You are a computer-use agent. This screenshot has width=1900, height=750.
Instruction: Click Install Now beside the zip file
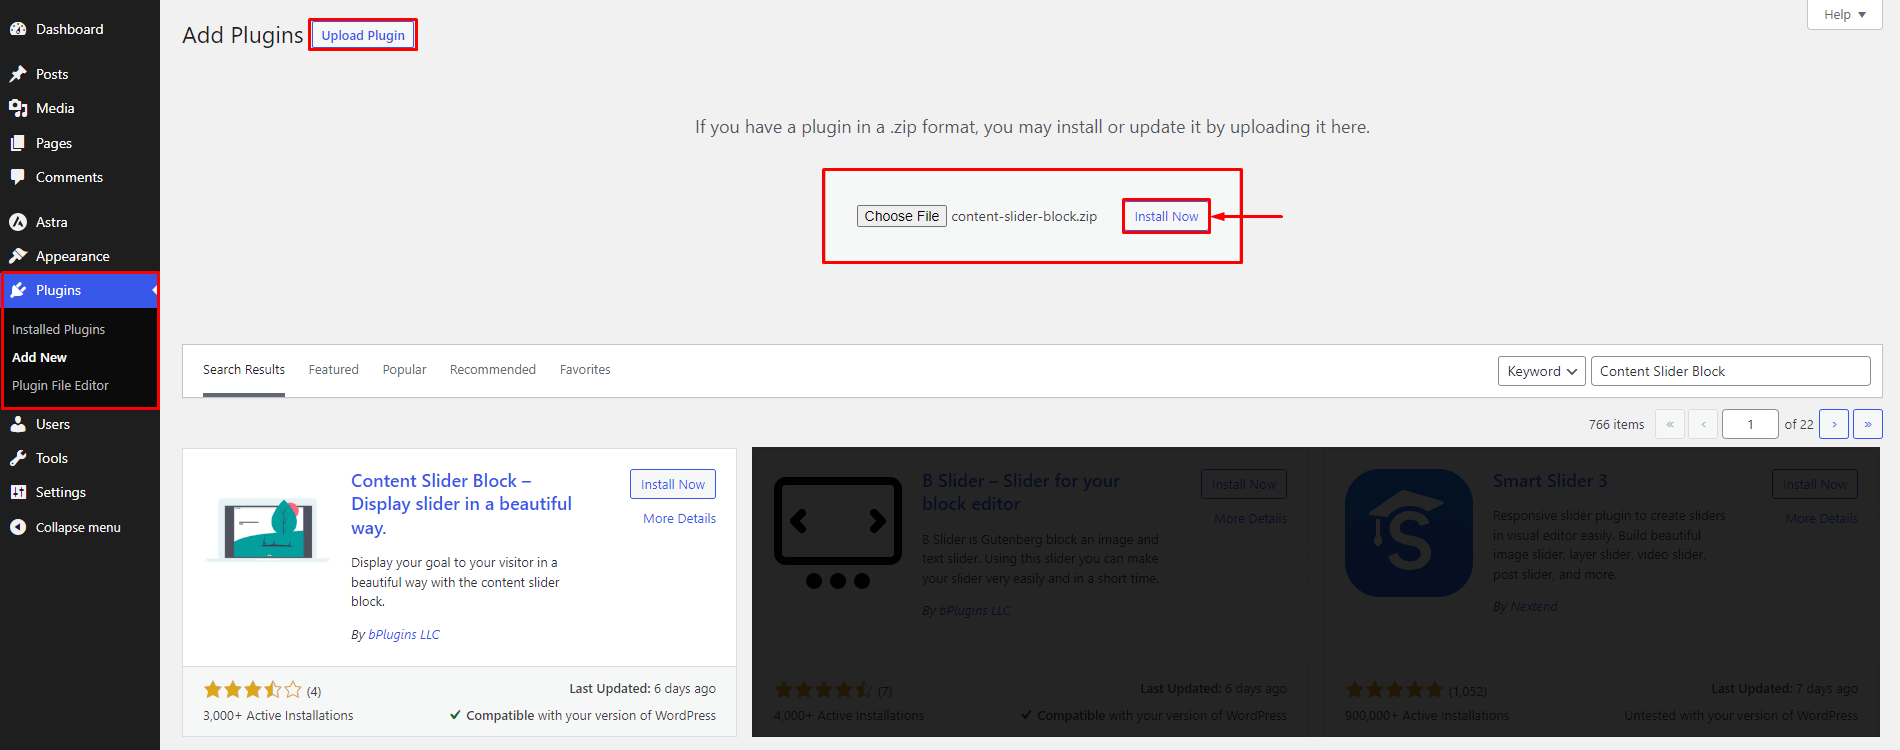click(1166, 216)
